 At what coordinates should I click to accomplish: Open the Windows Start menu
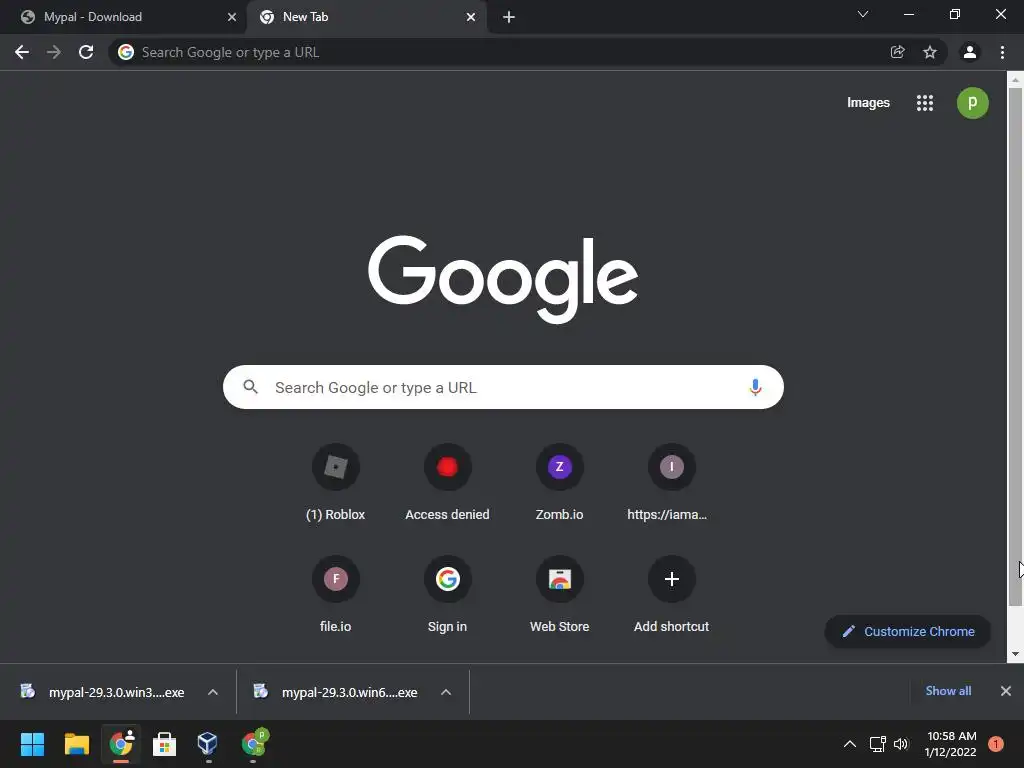(x=33, y=744)
